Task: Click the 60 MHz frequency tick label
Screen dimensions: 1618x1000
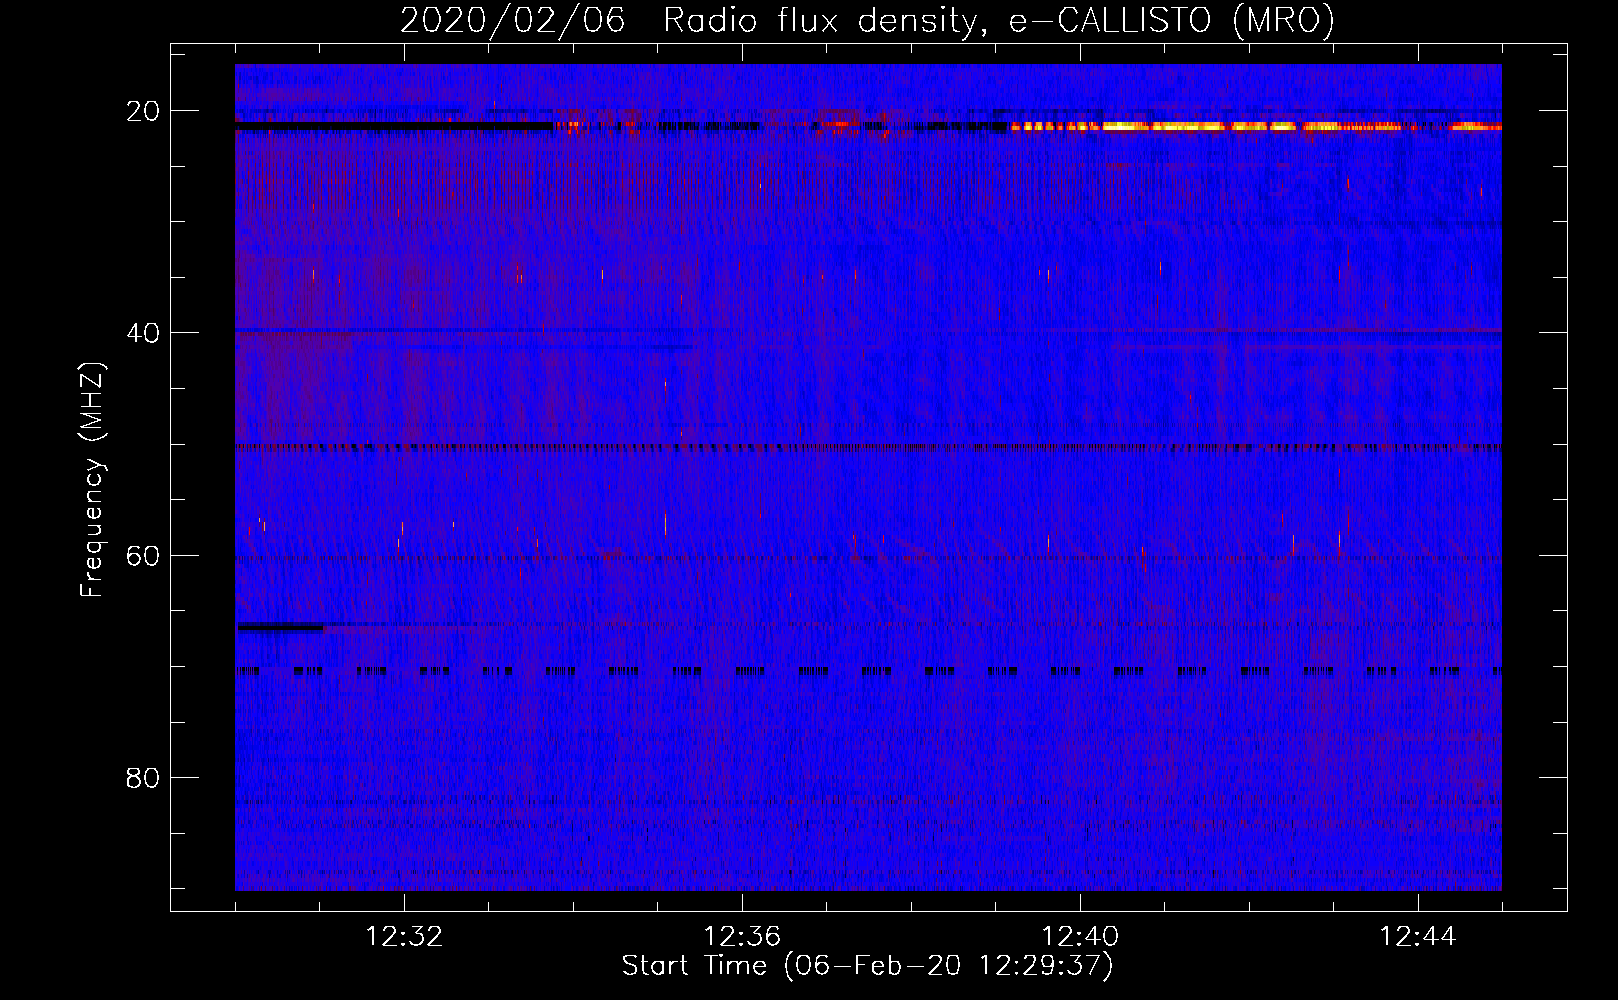Action: 143,555
